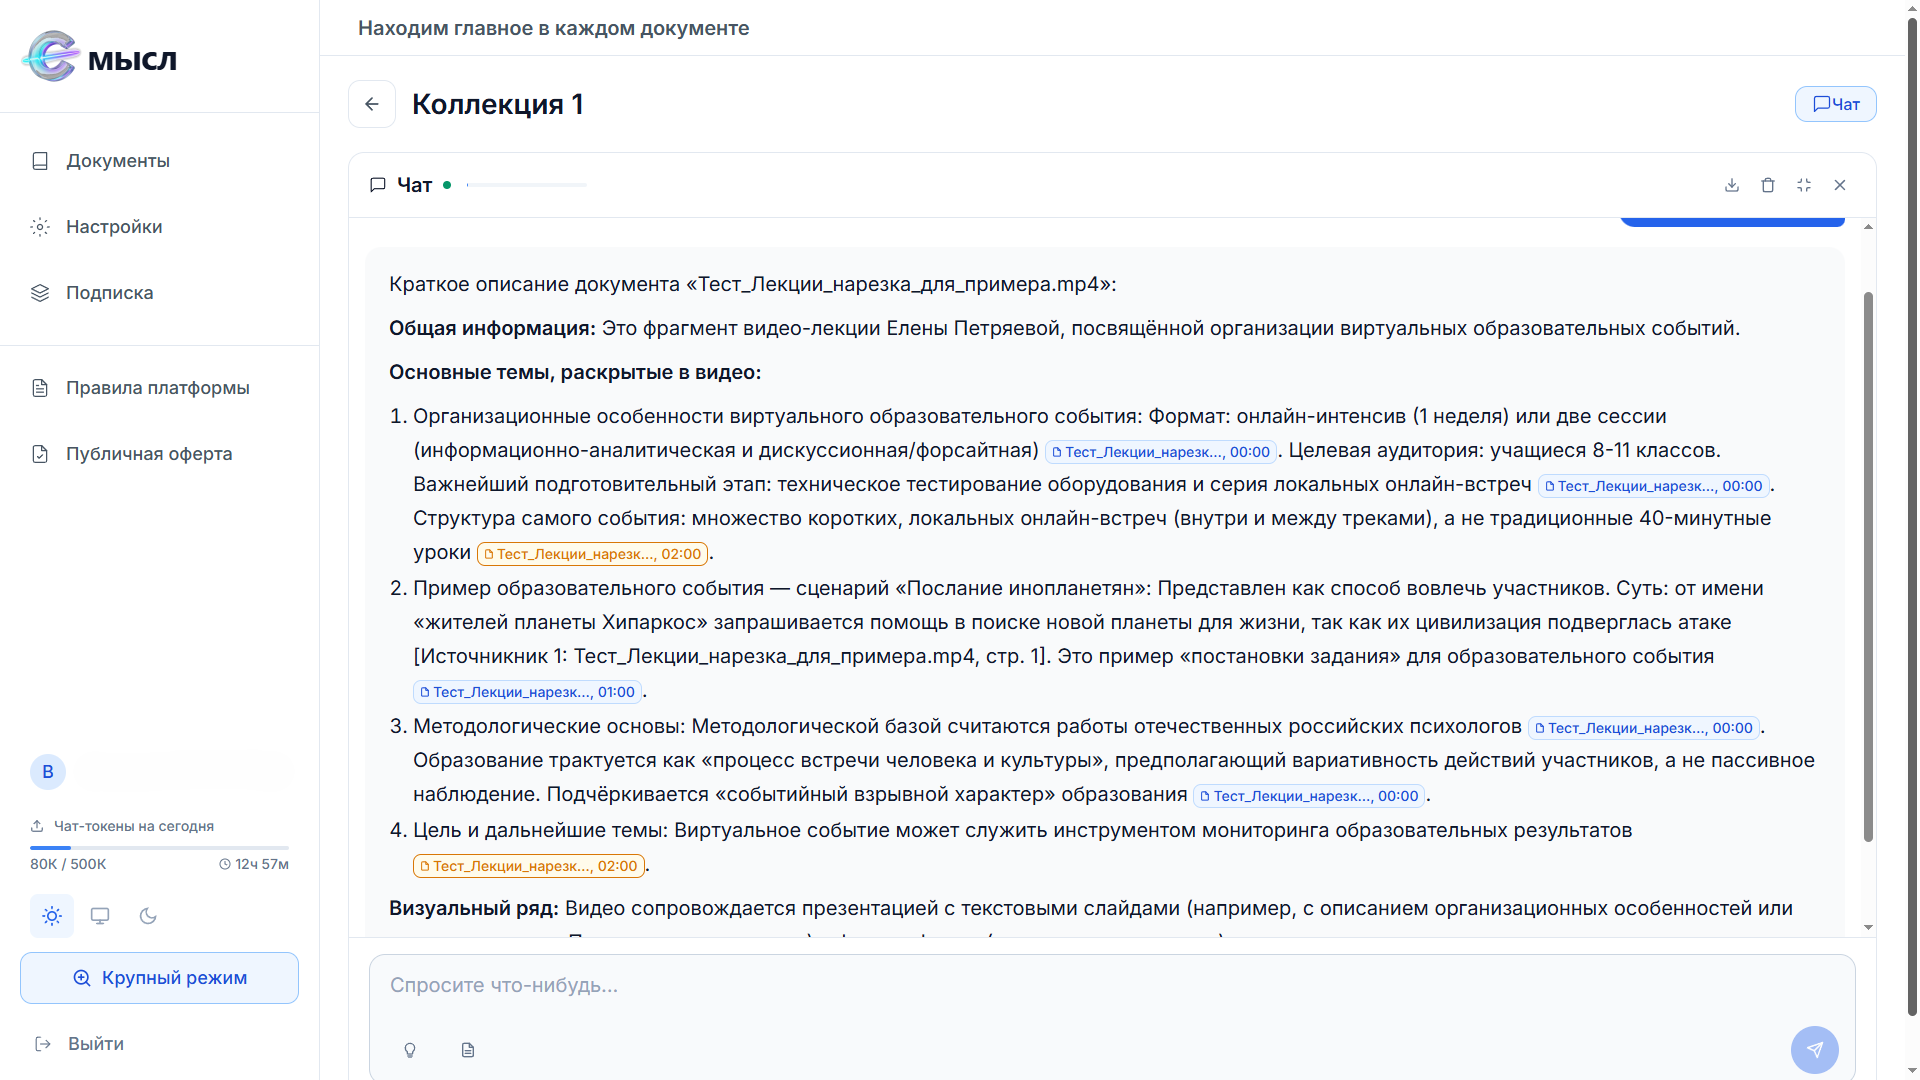Image resolution: width=1920 pixels, height=1080 pixels.
Task: Select dark theme moon icon
Action: coord(148,916)
